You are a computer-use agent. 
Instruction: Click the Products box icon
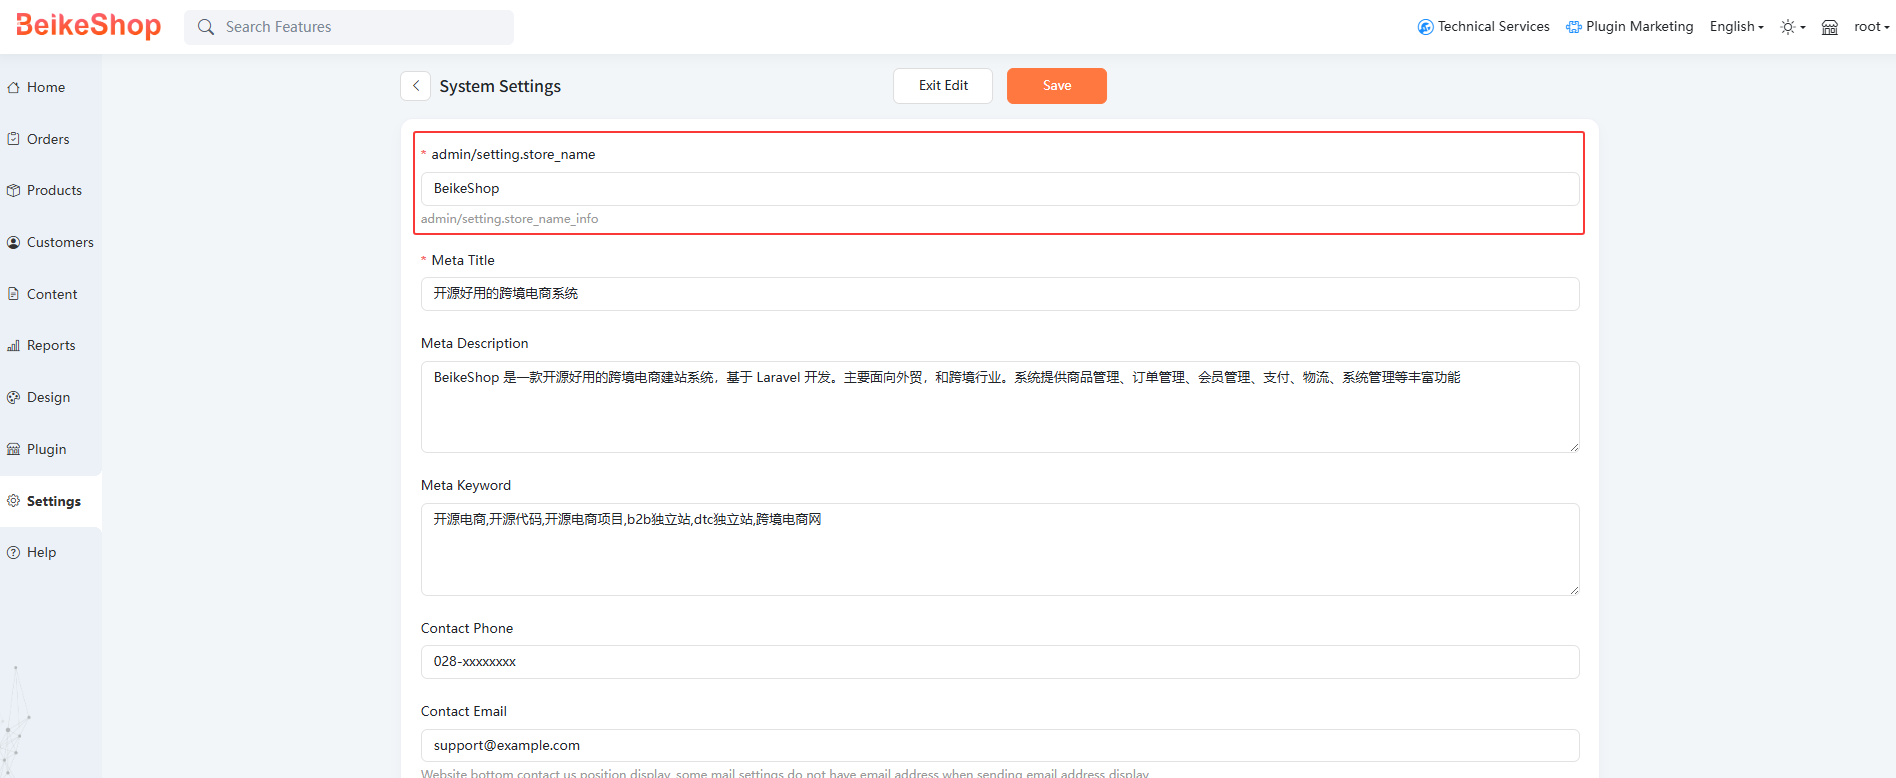click(13, 190)
